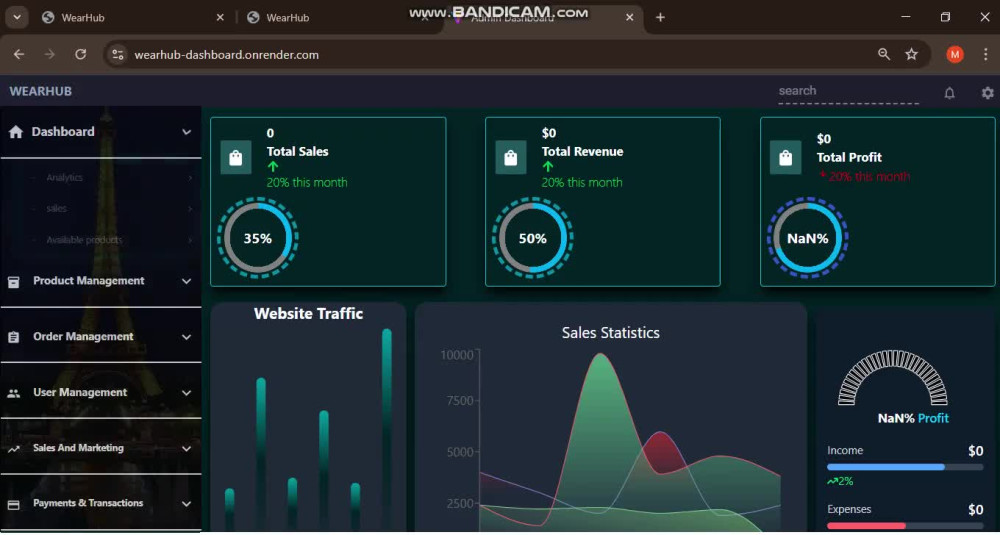This screenshot has width=1000, height=535.
Task: Switch to the second WearHub browser tab
Action: point(338,18)
